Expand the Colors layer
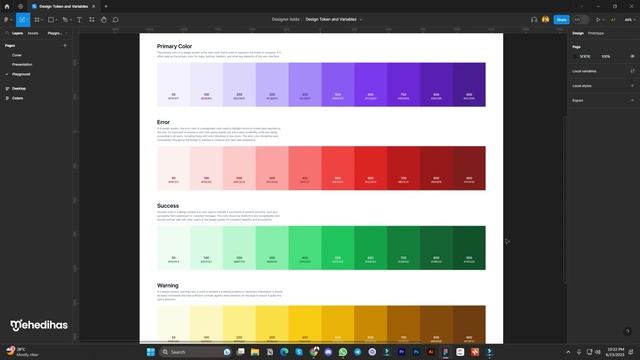Viewport: 640px width, 360px height. [7, 98]
